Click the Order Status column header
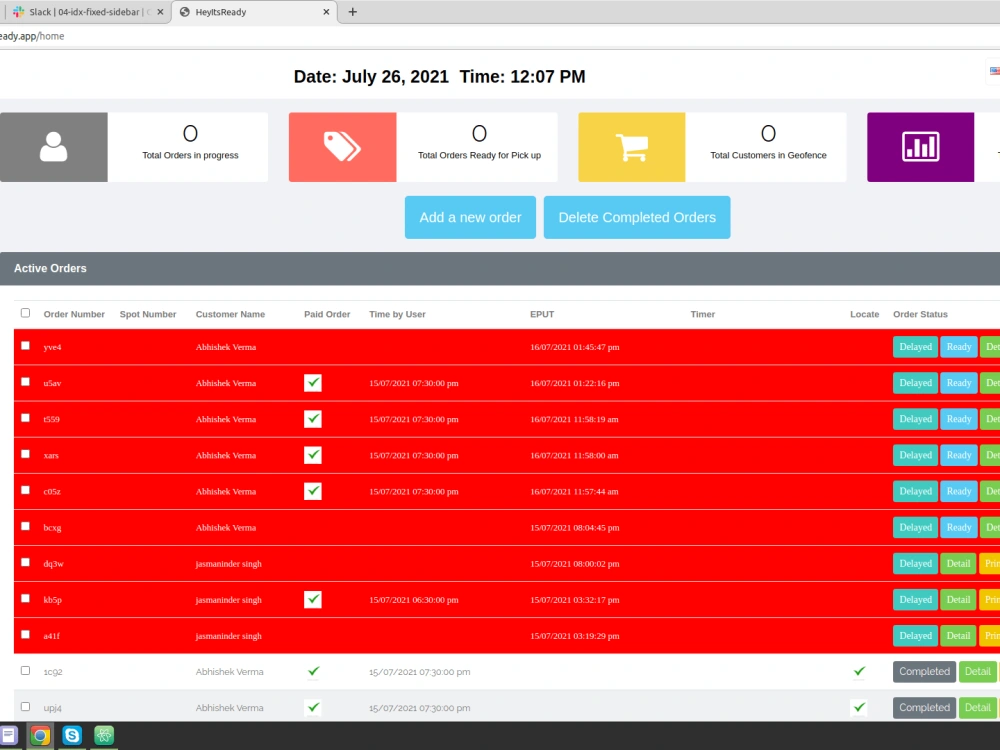1000x750 pixels. (920, 314)
